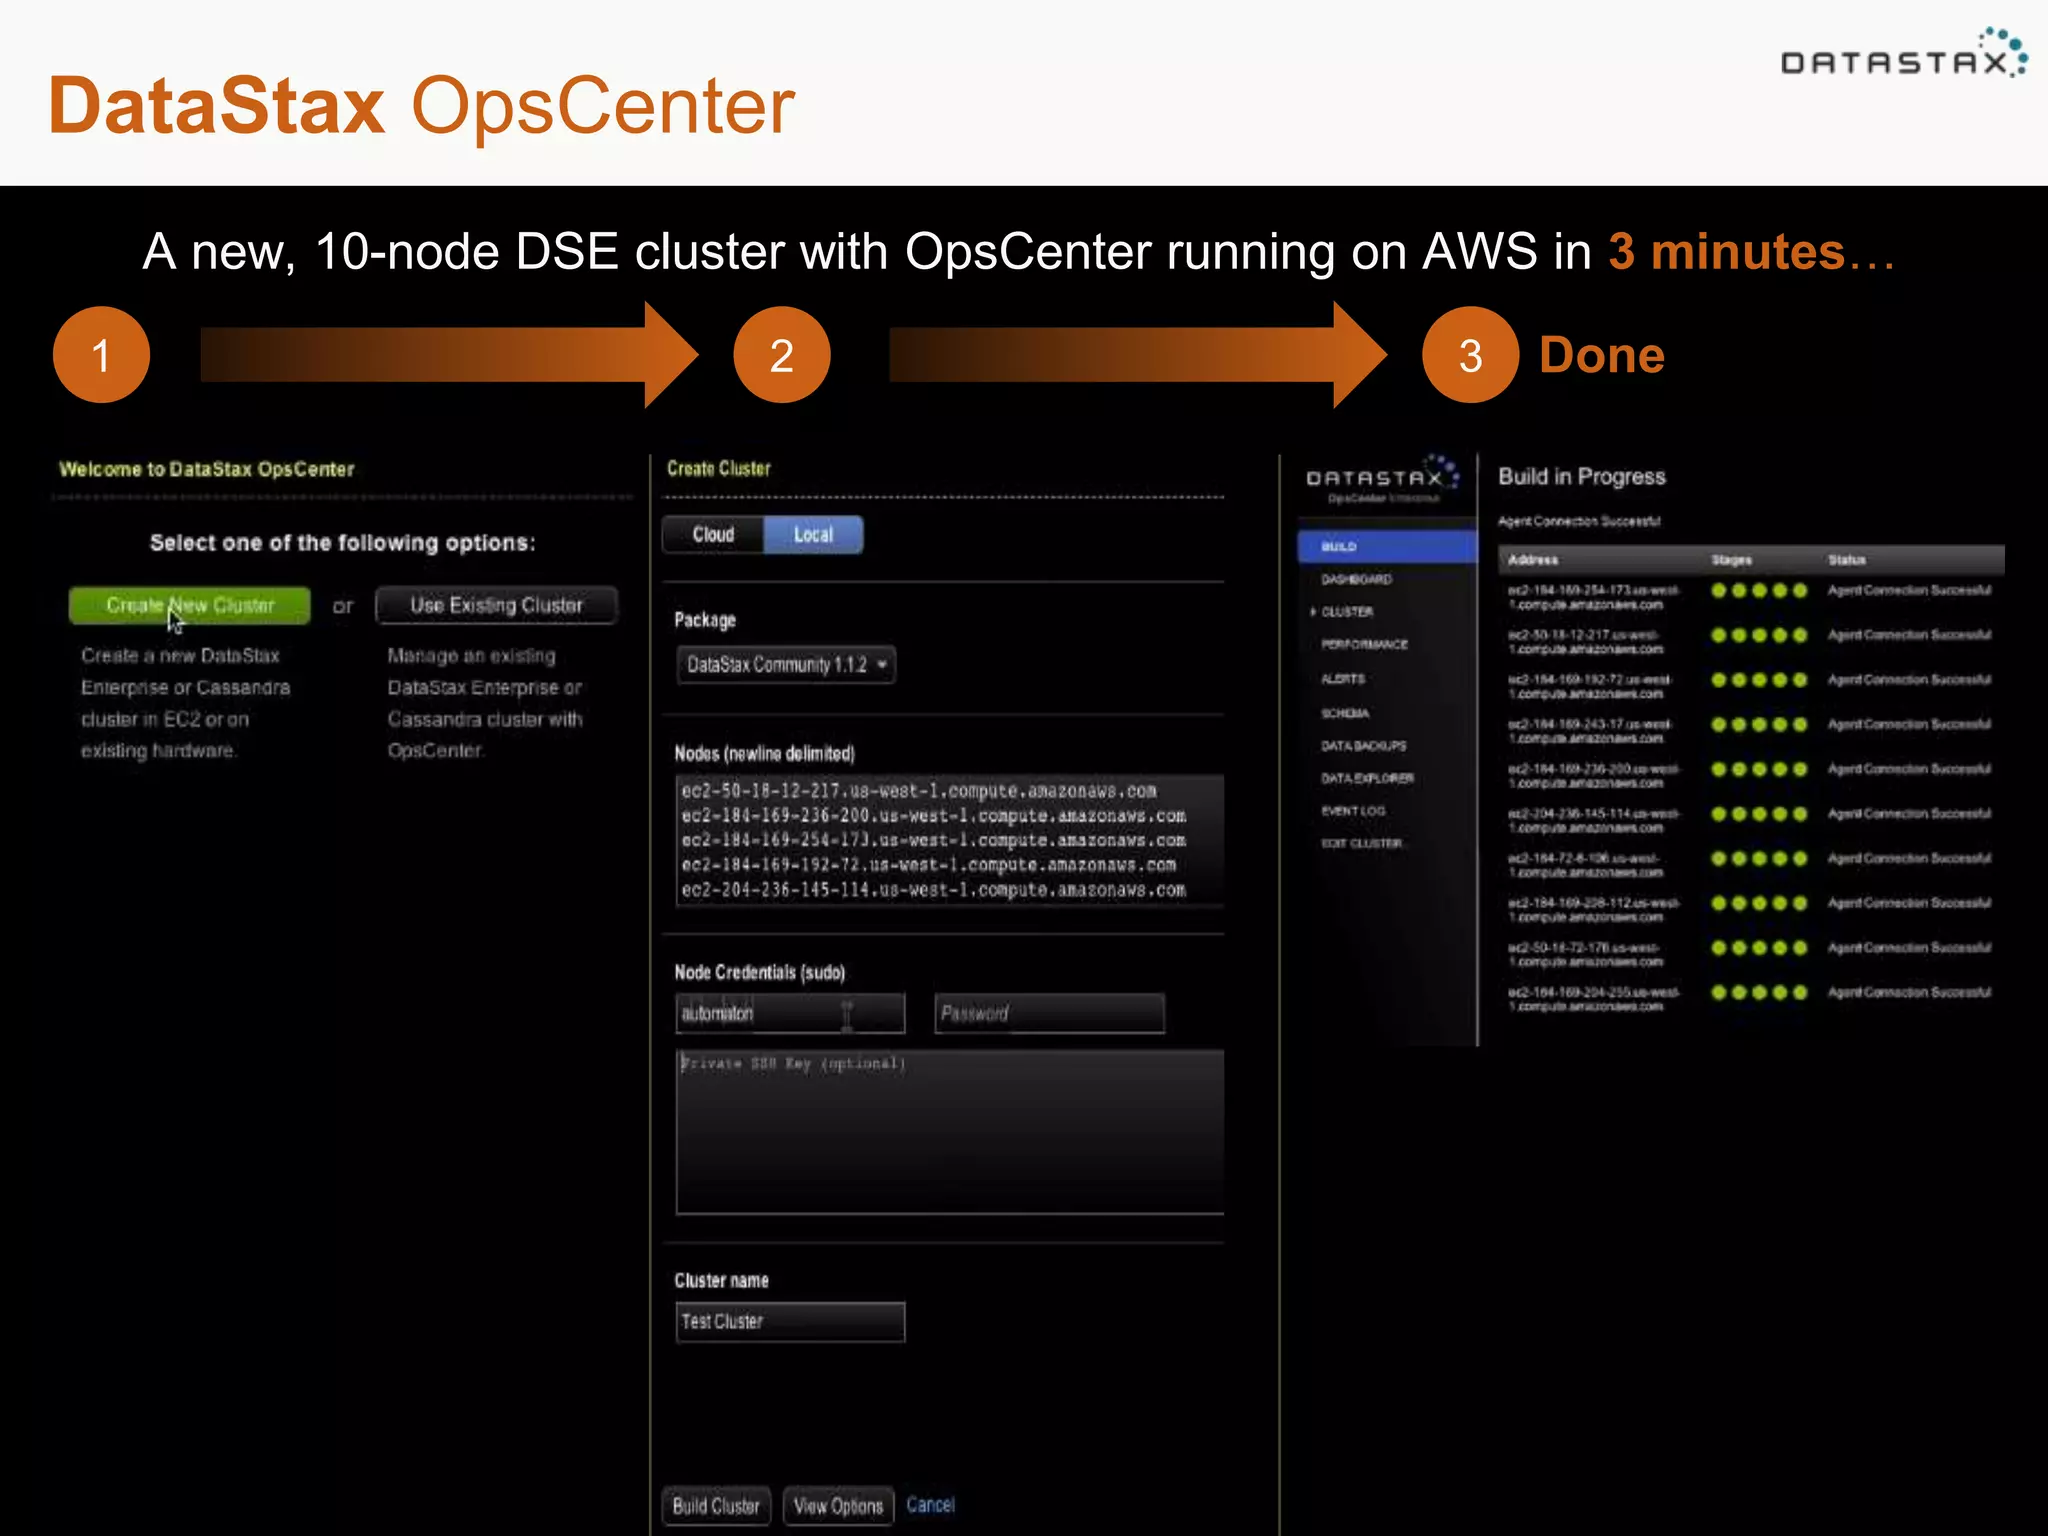This screenshot has height=1536, width=2048.
Task: Select the ec2-204-236-145-114 address in the build table
Action: click(1593, 821)
